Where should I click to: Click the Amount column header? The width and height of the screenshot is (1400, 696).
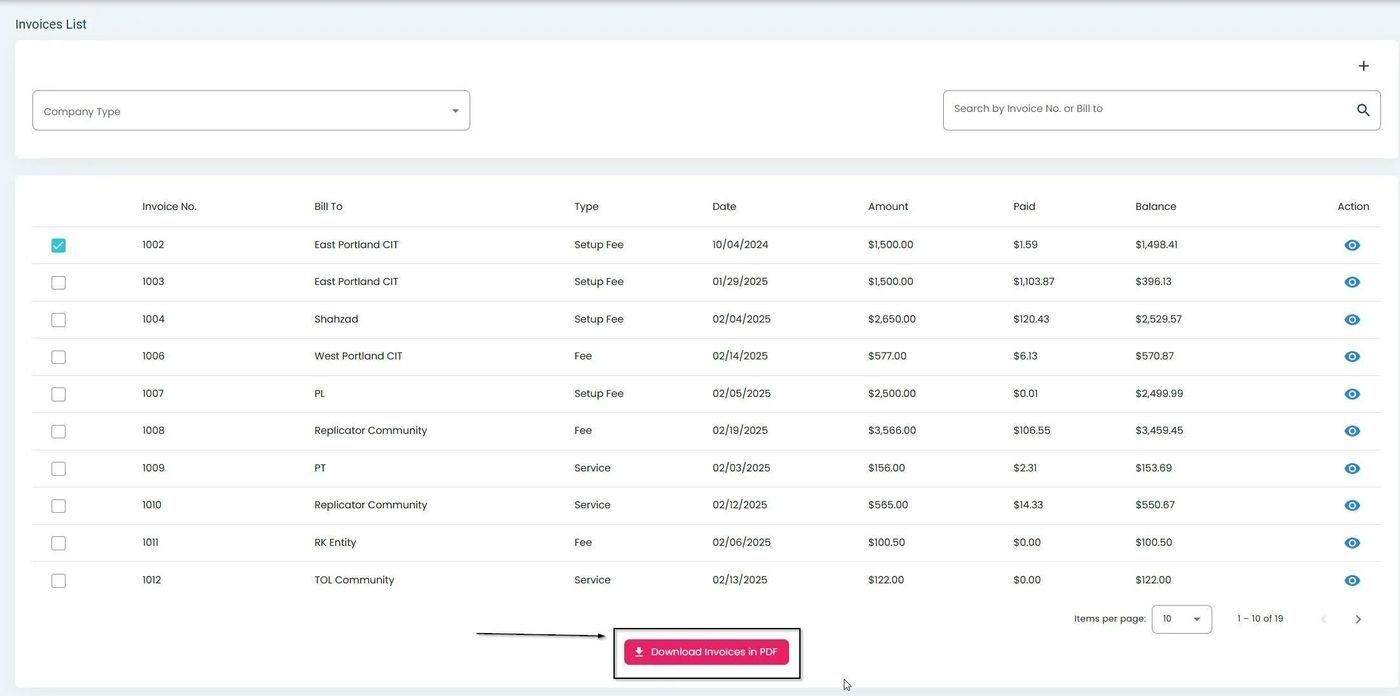point(886,206)
